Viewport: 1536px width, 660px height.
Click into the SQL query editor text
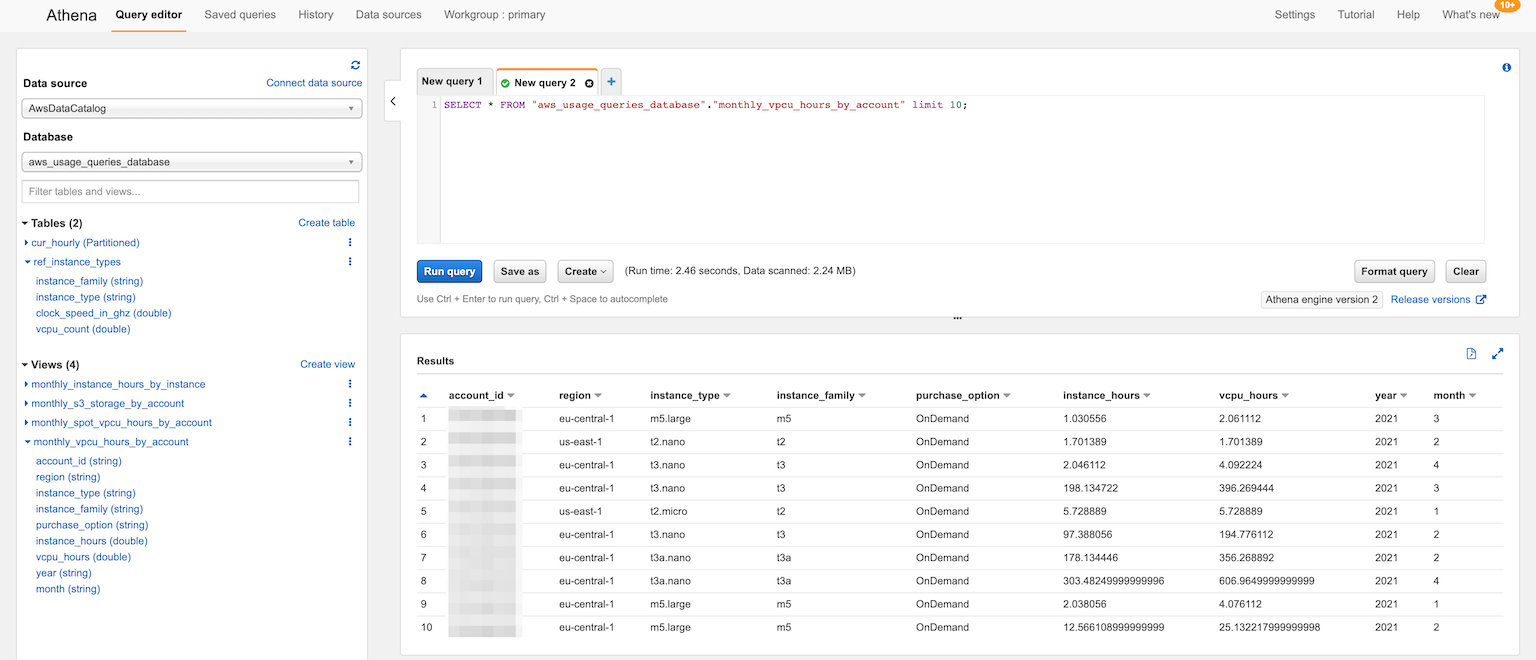click(x=705, y=105)
